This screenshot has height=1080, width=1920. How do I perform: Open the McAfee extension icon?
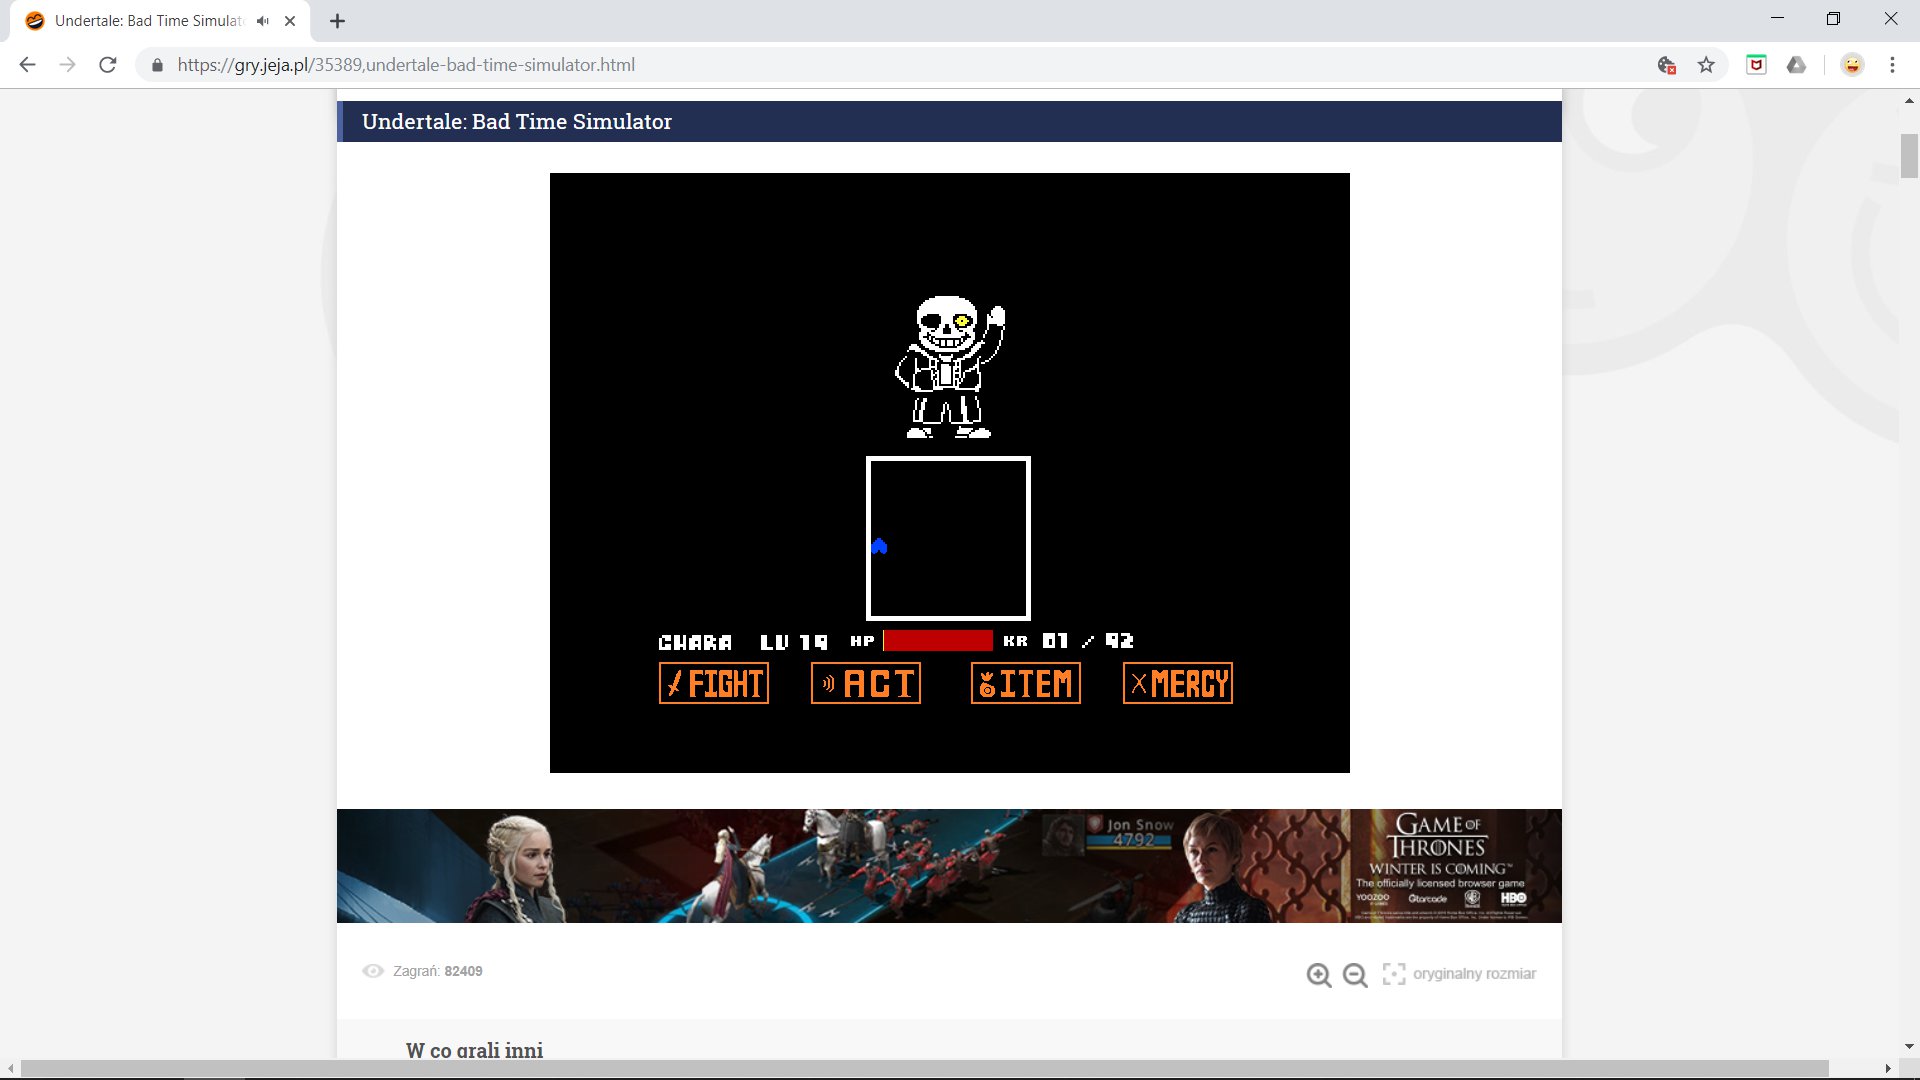pos(1756,64)
